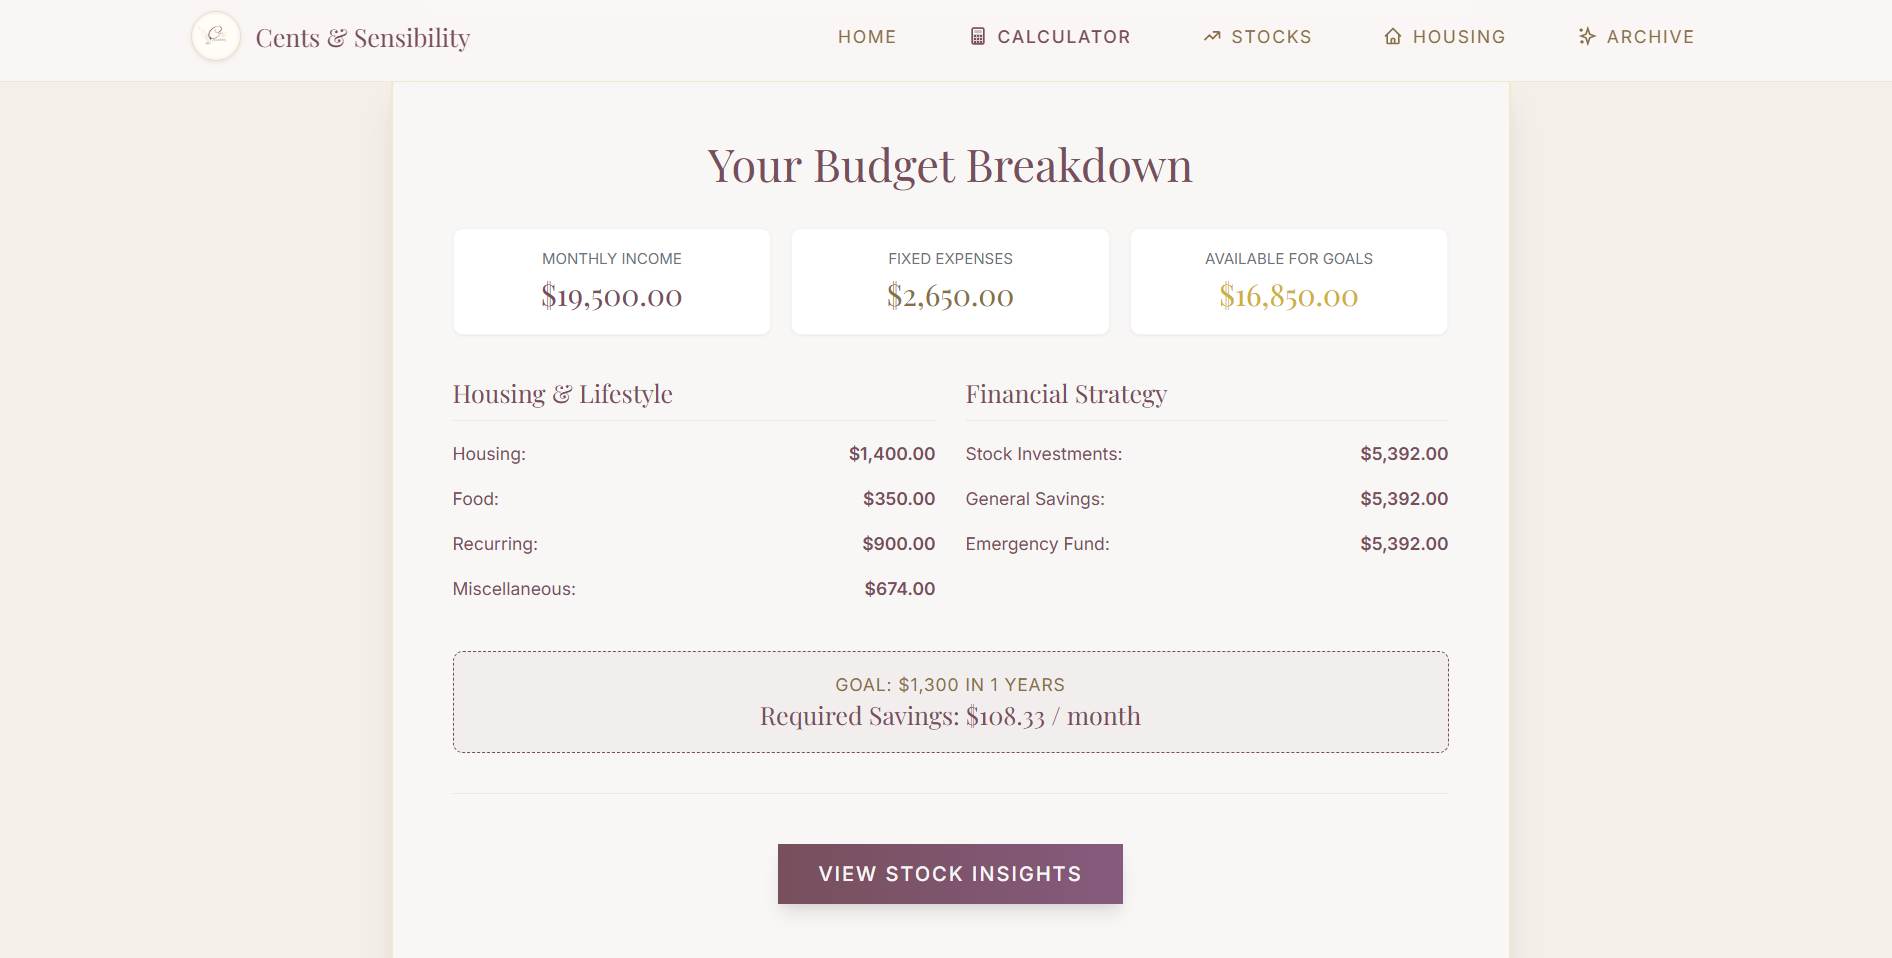This screenshot has height=958, width=1892.
Task: Click the Cents & Sensibility logo icon
Action: (x=216, y=37)
